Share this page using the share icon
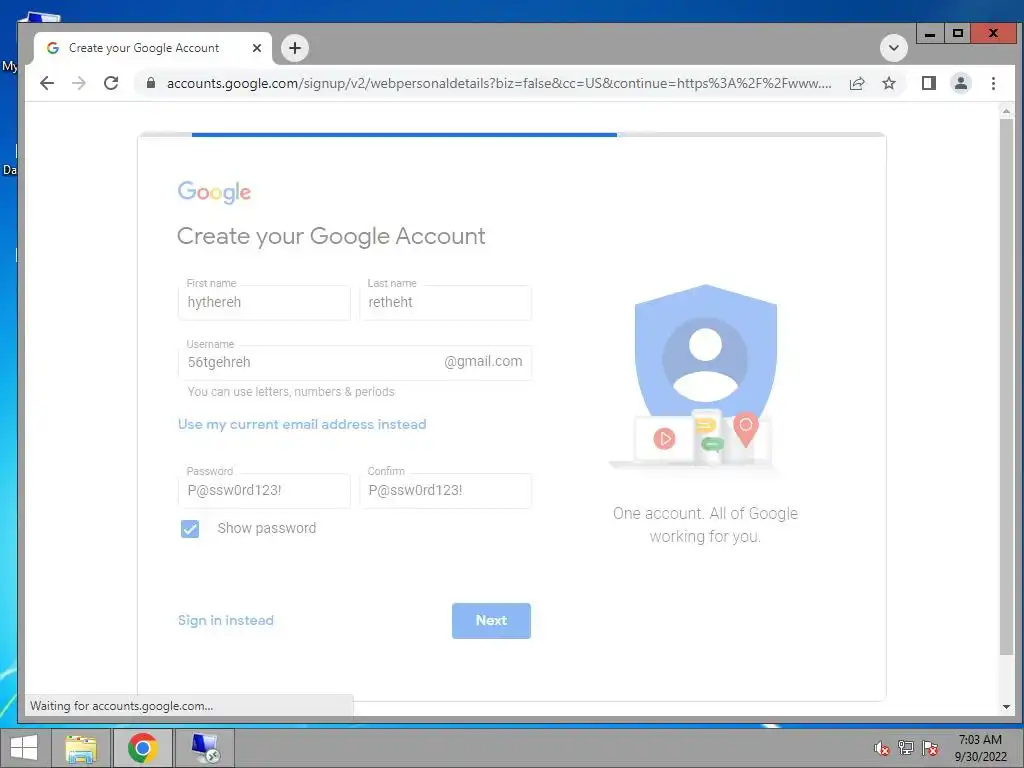Viewport: 1024px width, 768px height. (857, 83)
